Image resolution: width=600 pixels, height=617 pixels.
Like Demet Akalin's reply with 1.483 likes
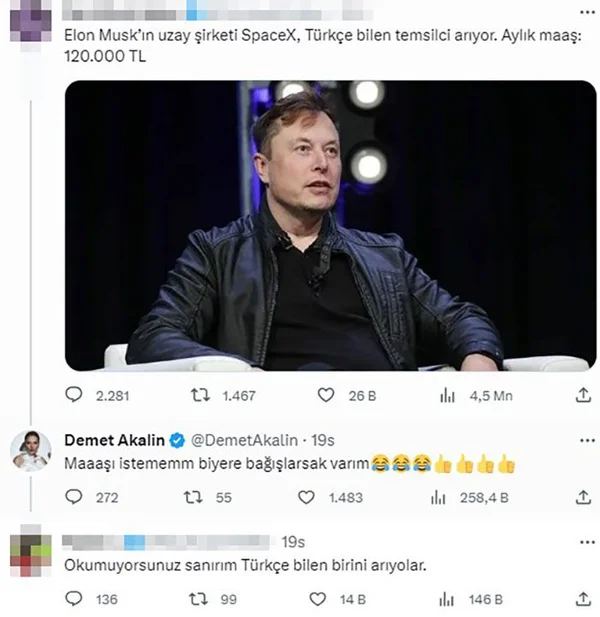point(306,497)
